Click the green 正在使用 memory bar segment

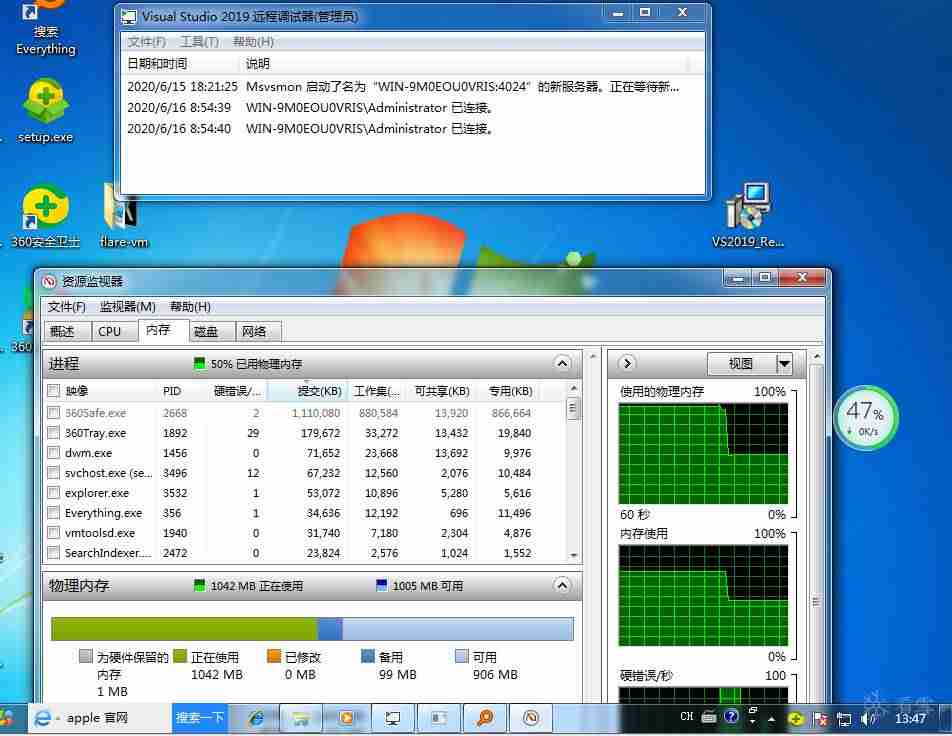click(x=185, y=629)
